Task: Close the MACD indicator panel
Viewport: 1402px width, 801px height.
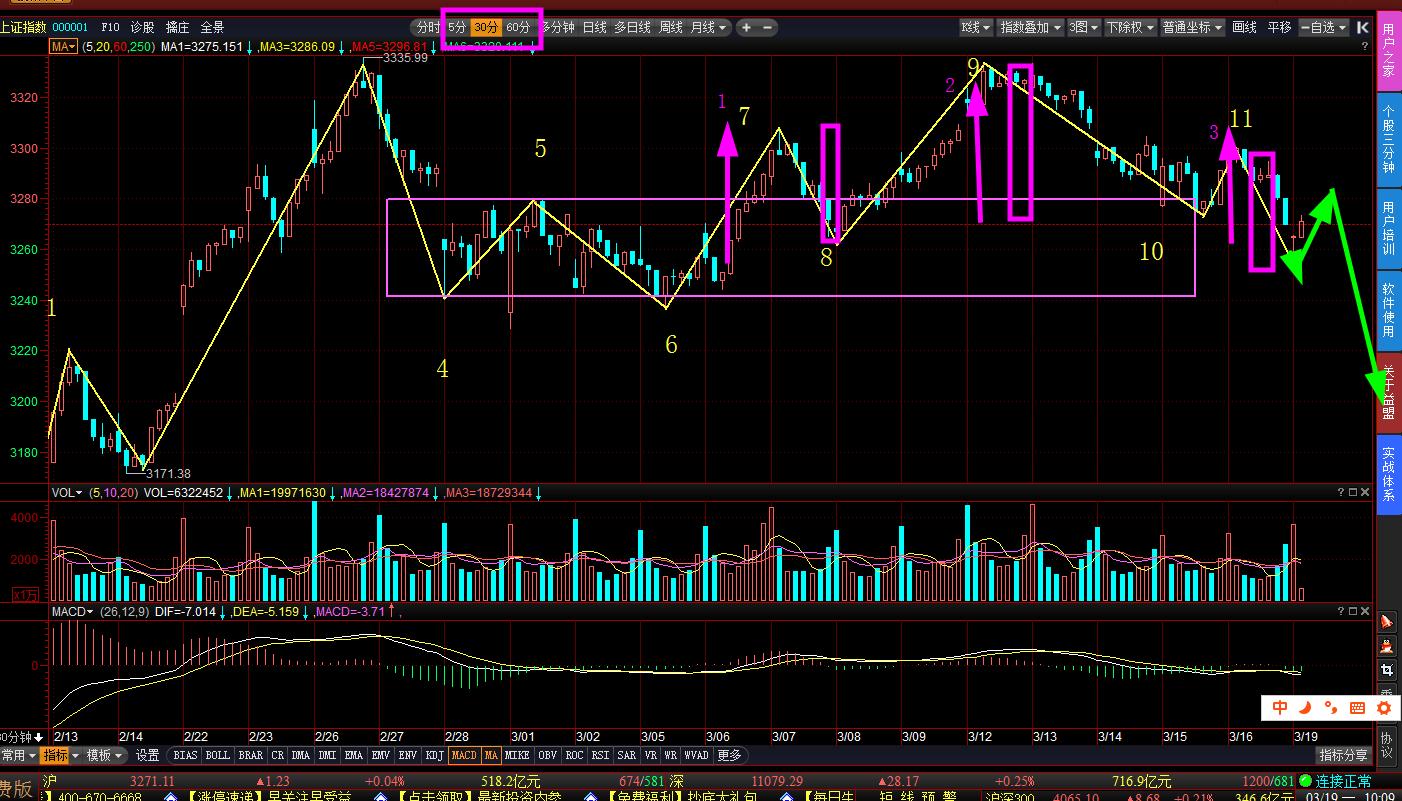Action: 1366,611
